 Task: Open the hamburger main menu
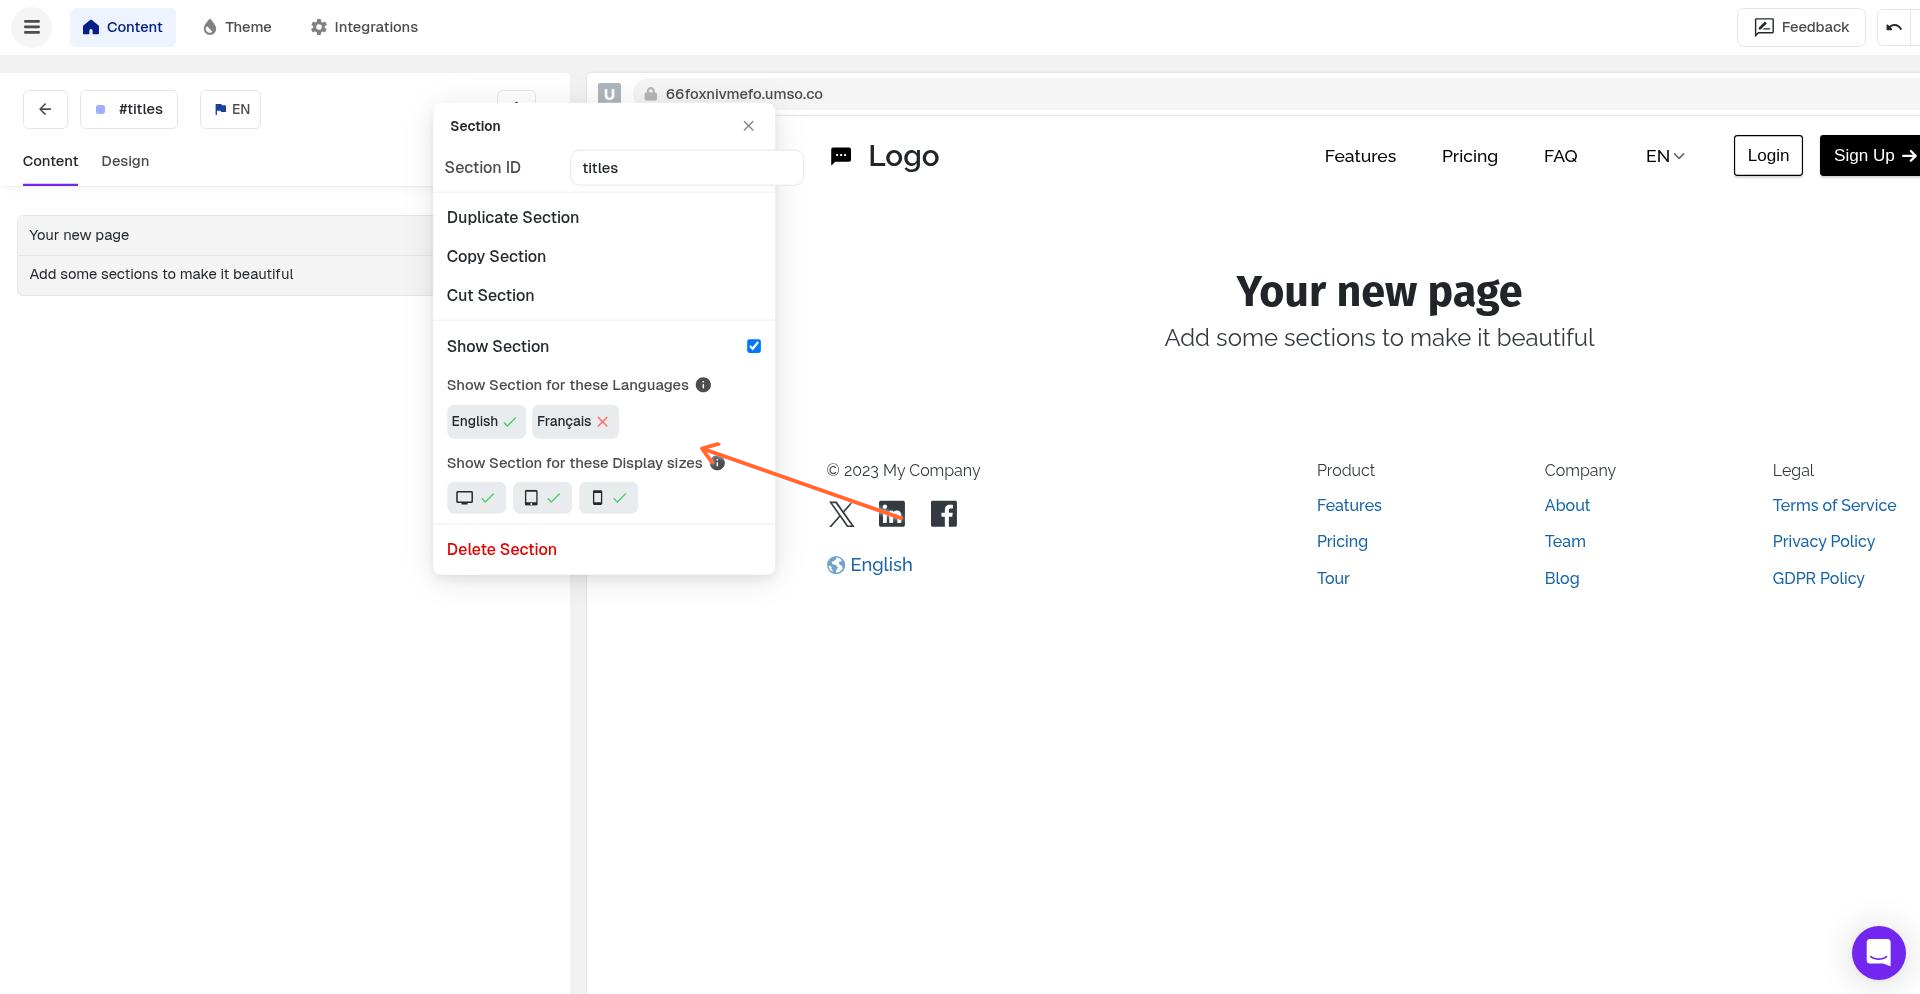tap(32, 27)
